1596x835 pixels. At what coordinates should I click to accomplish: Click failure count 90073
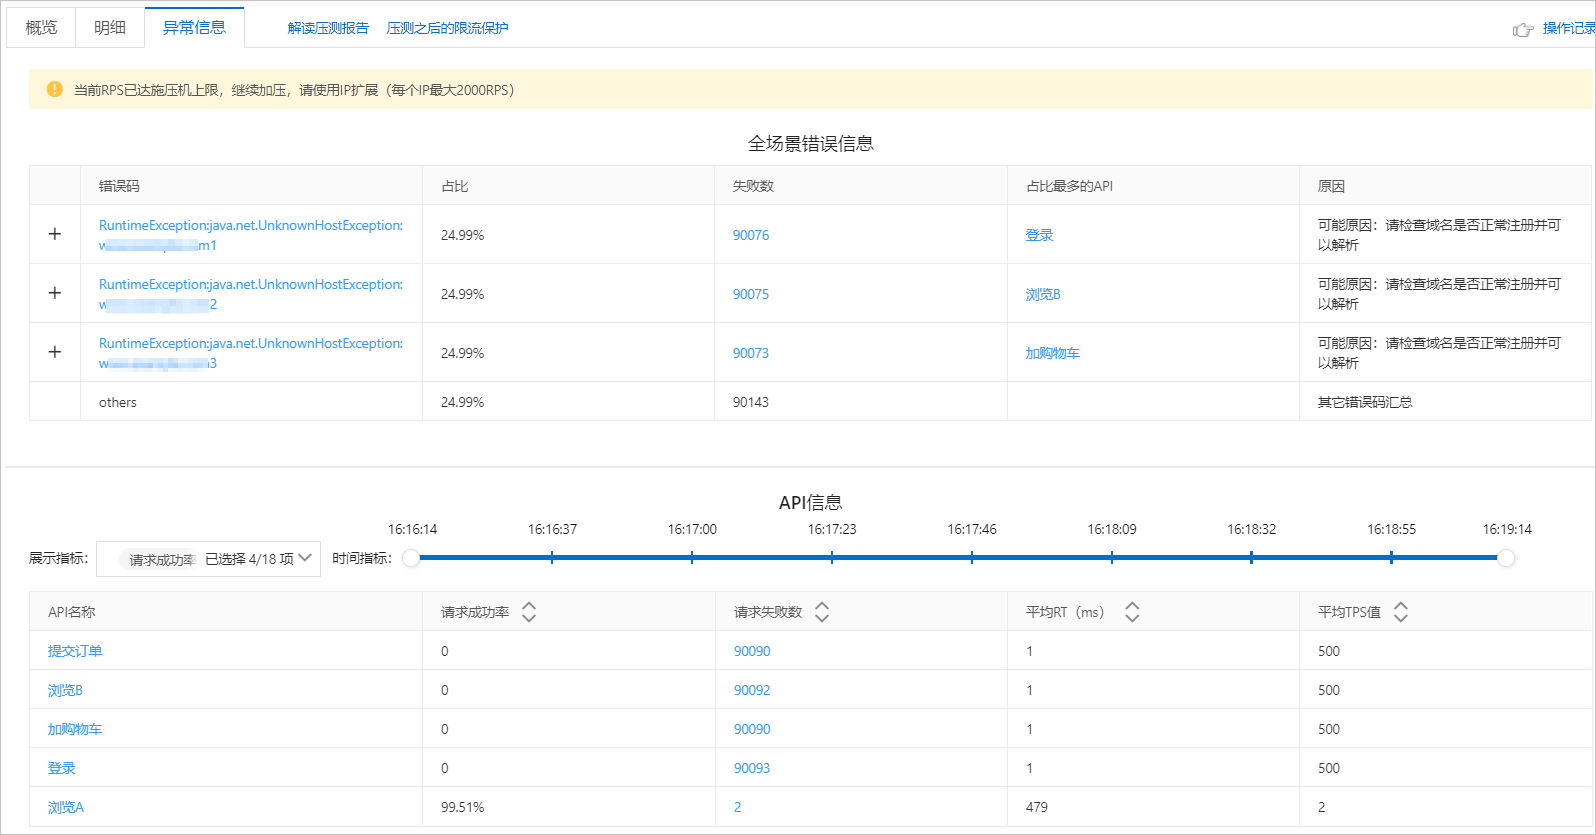751,353
